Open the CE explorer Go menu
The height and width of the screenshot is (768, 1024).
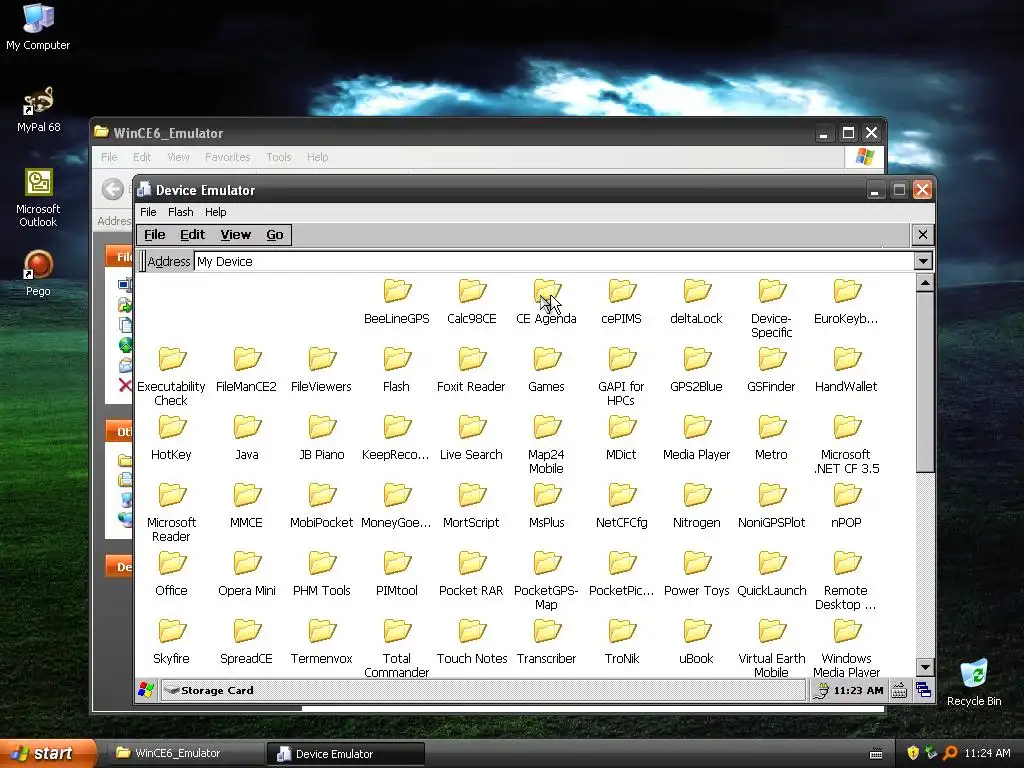(x=275, y=234)
